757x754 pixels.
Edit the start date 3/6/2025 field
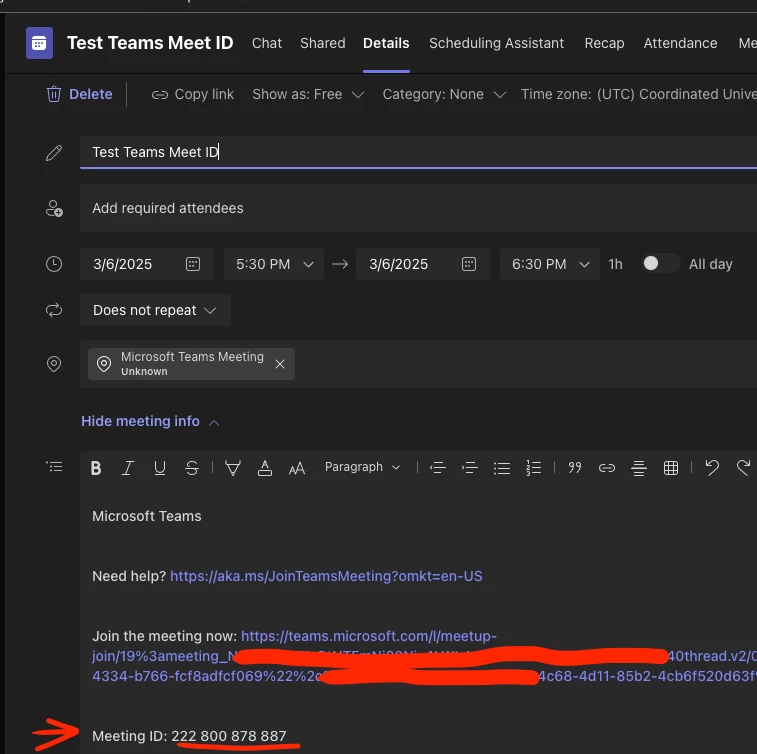[x=147, y=264]
